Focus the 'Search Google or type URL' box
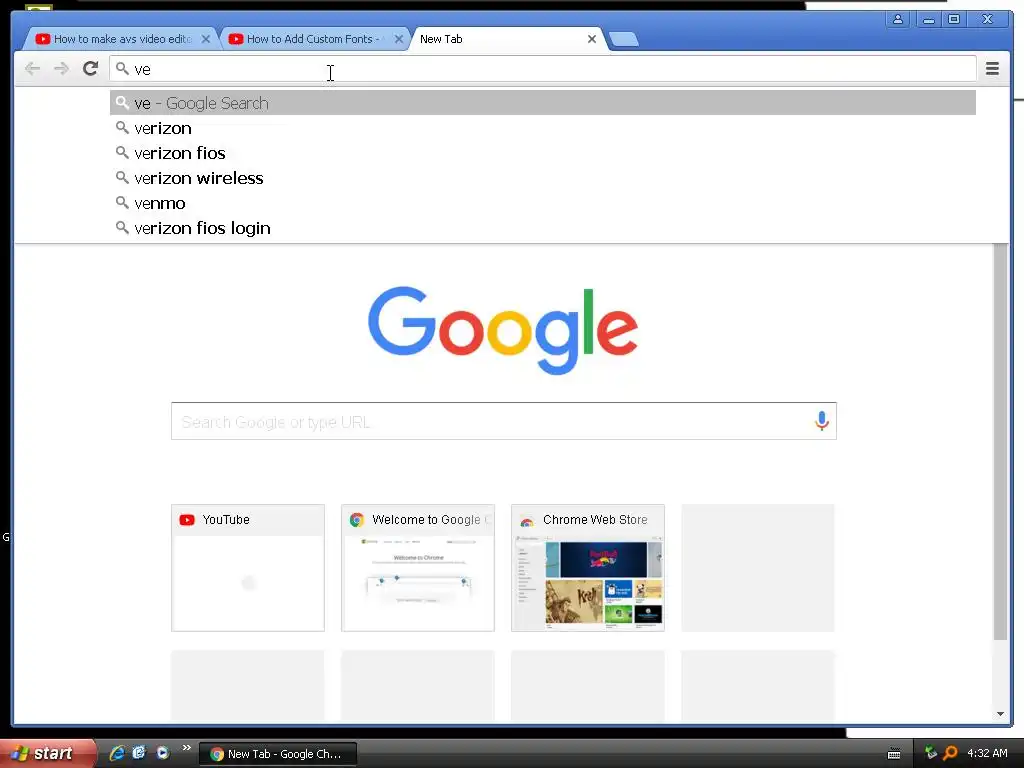Viewport: 1024px width, 768px height. [x=504, y=421]
